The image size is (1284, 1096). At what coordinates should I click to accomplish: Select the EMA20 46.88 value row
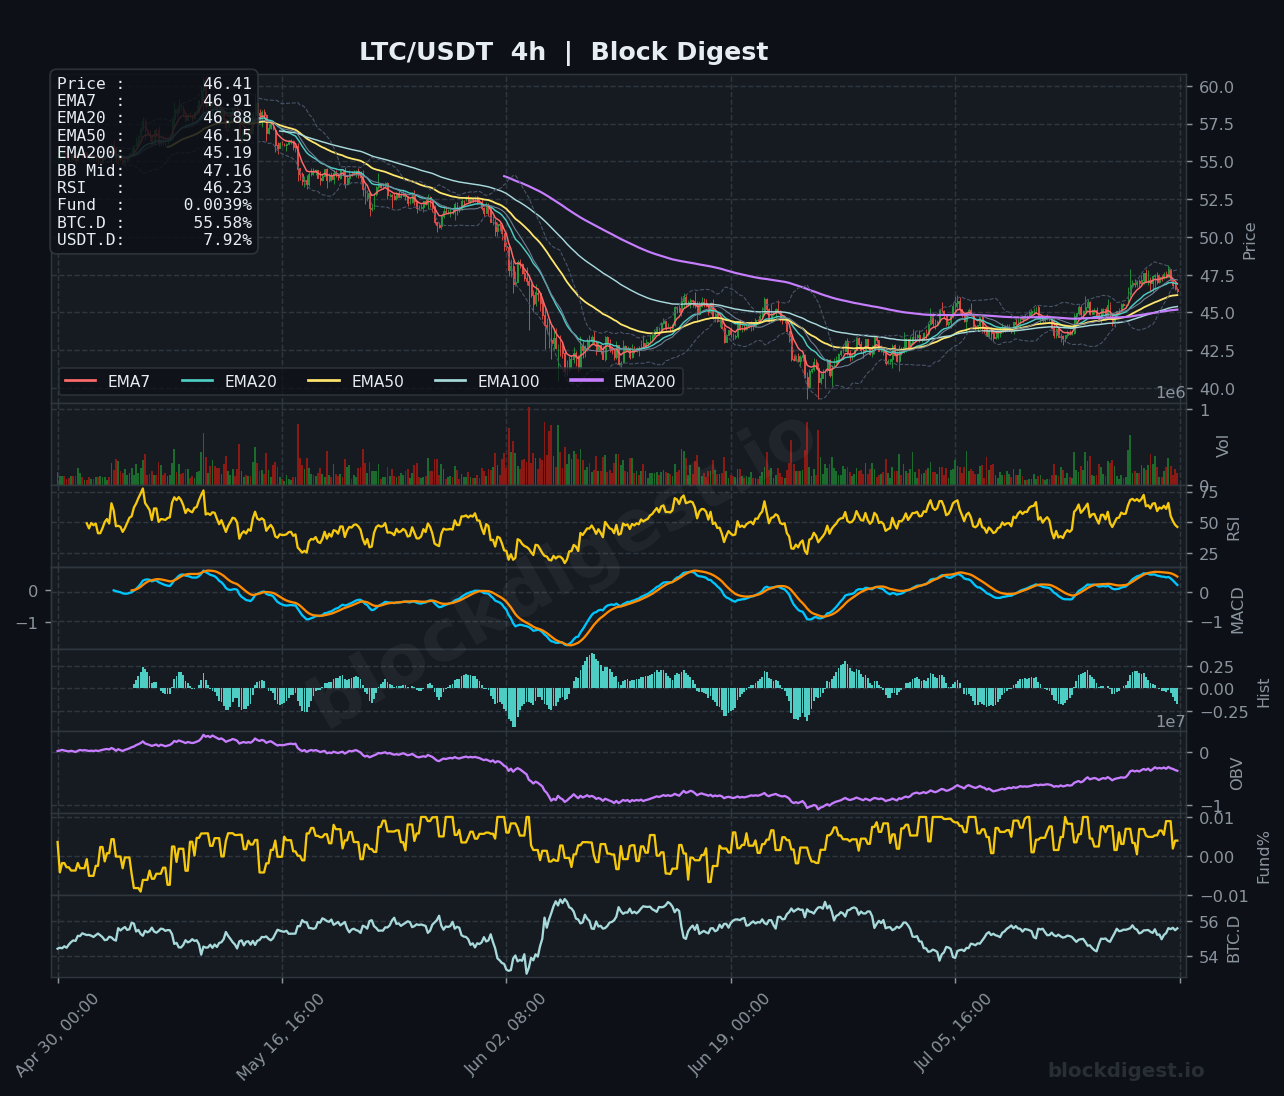[154, 119]
